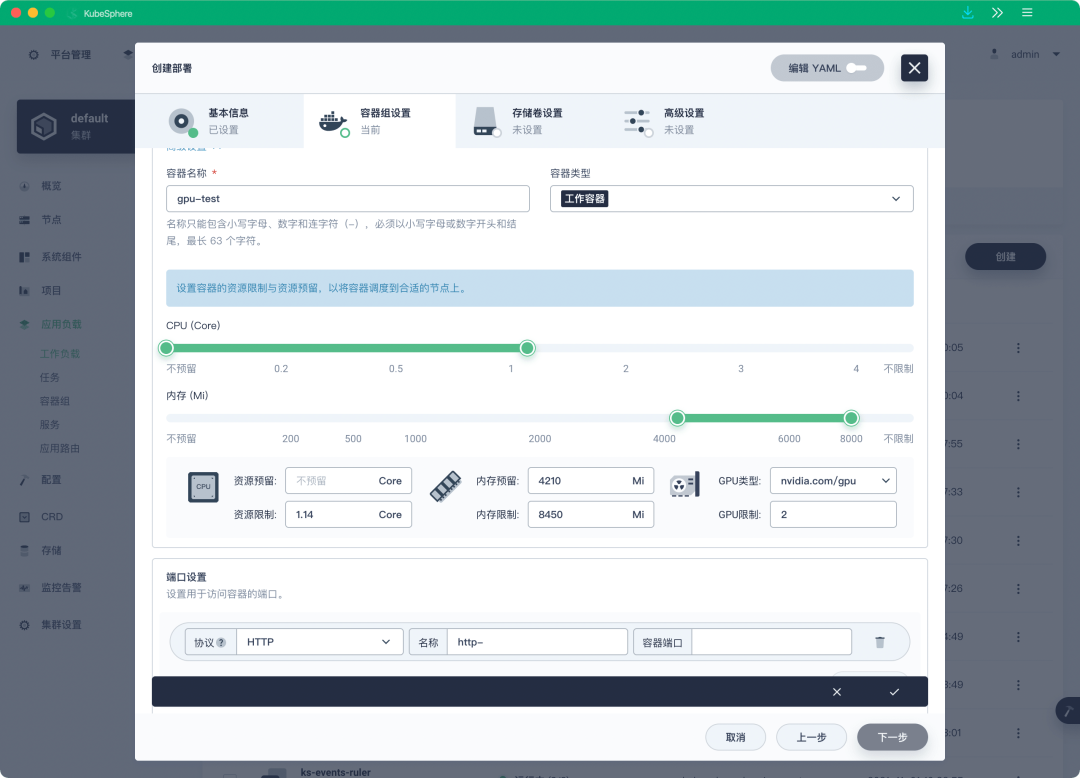Open the hamburger menu in title bar

(x=1027, y=12)
